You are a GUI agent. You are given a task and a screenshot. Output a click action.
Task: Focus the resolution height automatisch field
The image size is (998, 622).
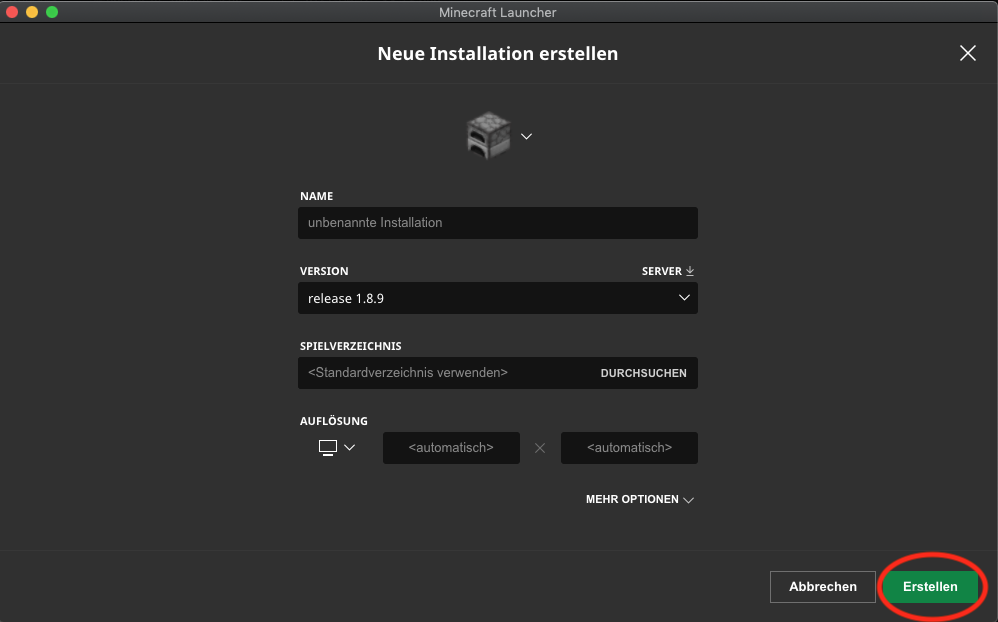(629, 448)
